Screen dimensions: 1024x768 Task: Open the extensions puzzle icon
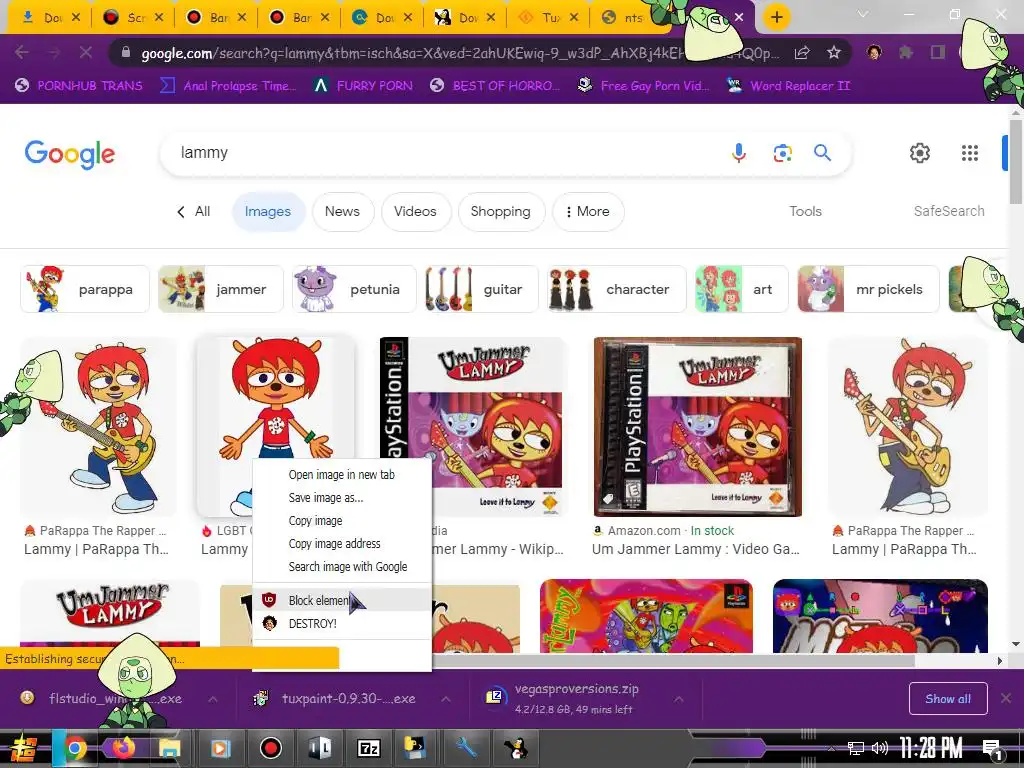pyautogui.click(x=906, y=52)
